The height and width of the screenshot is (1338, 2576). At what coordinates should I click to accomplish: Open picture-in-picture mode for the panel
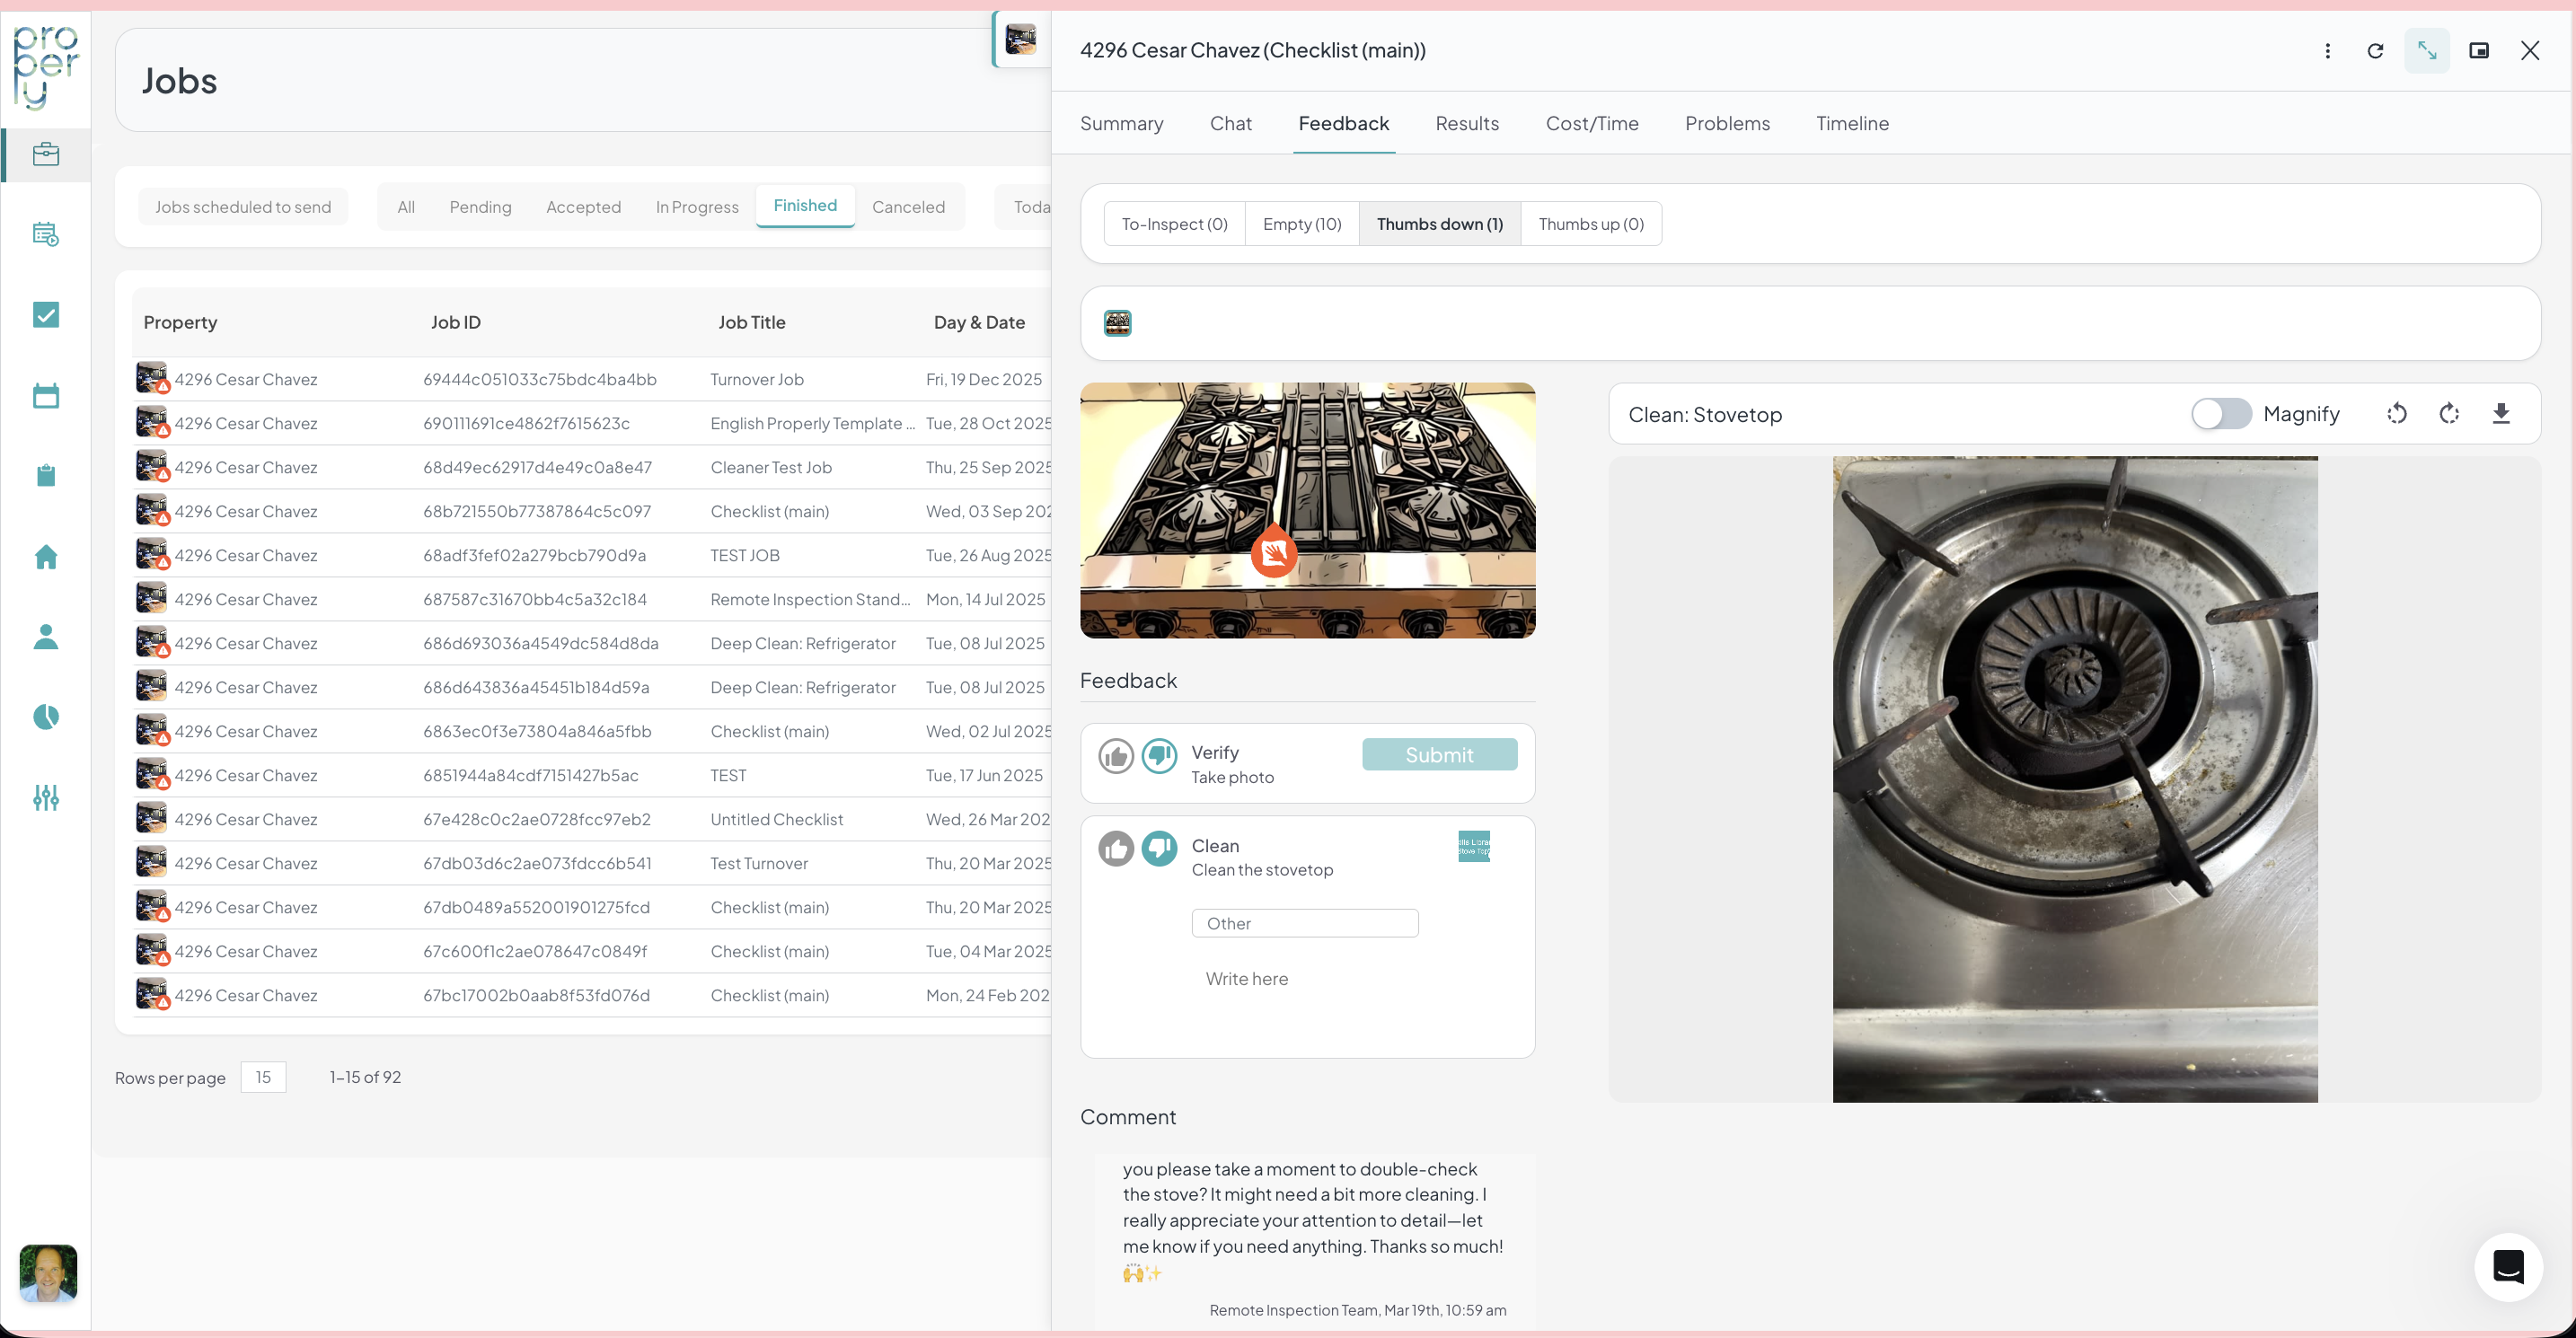pyautogui.click(x=2479, y=50)
